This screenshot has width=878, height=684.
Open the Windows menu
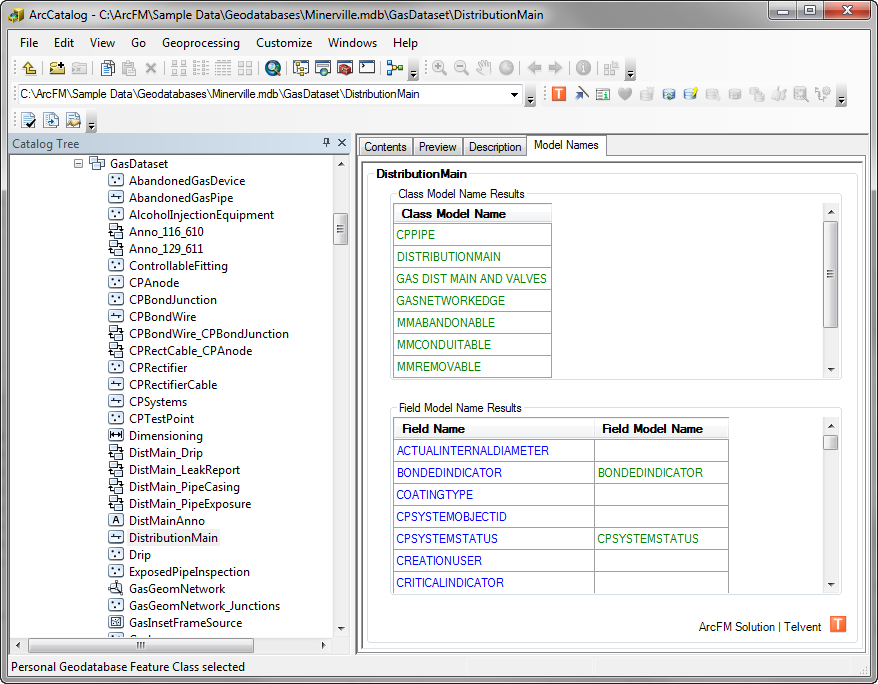[x=352, y=43]
